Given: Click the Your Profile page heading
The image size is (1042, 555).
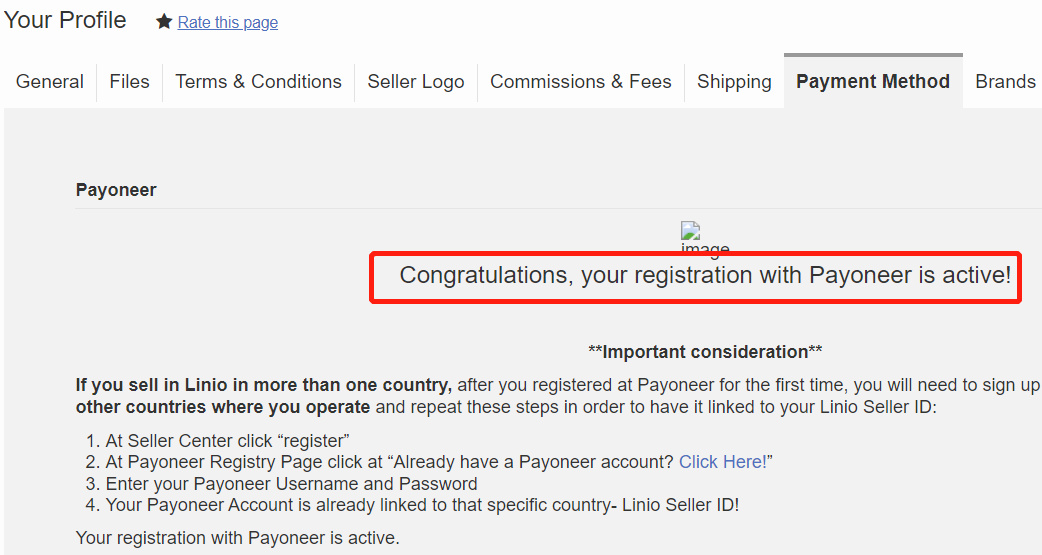Looking at the screenshot, I should [x=65, y=20].
